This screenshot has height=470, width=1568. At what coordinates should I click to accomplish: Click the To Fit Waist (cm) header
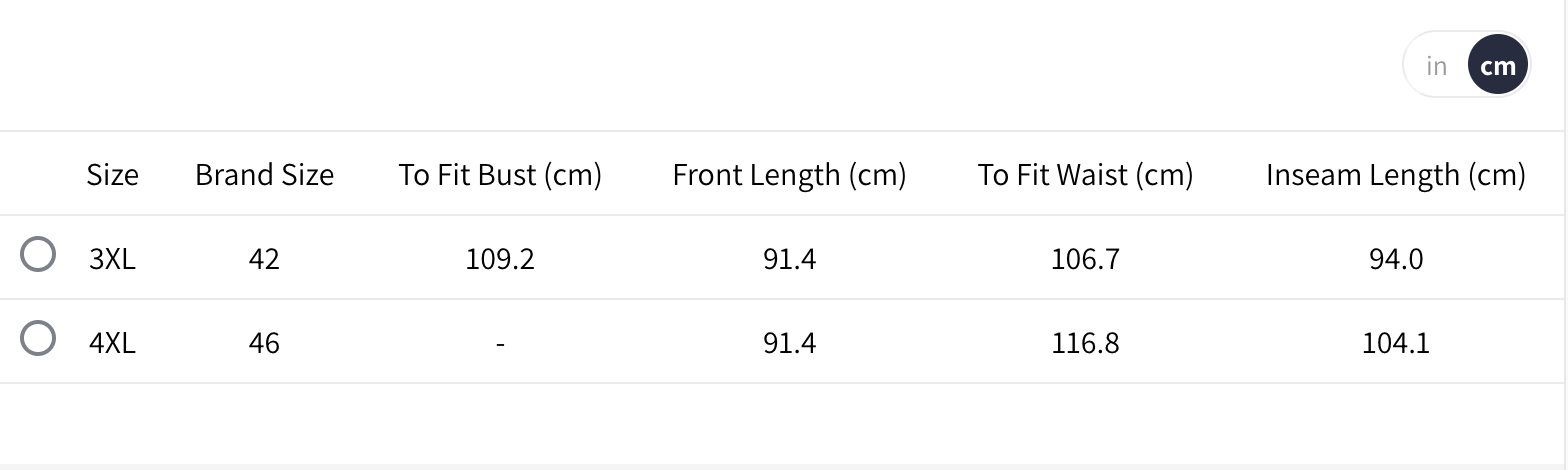1085,175
